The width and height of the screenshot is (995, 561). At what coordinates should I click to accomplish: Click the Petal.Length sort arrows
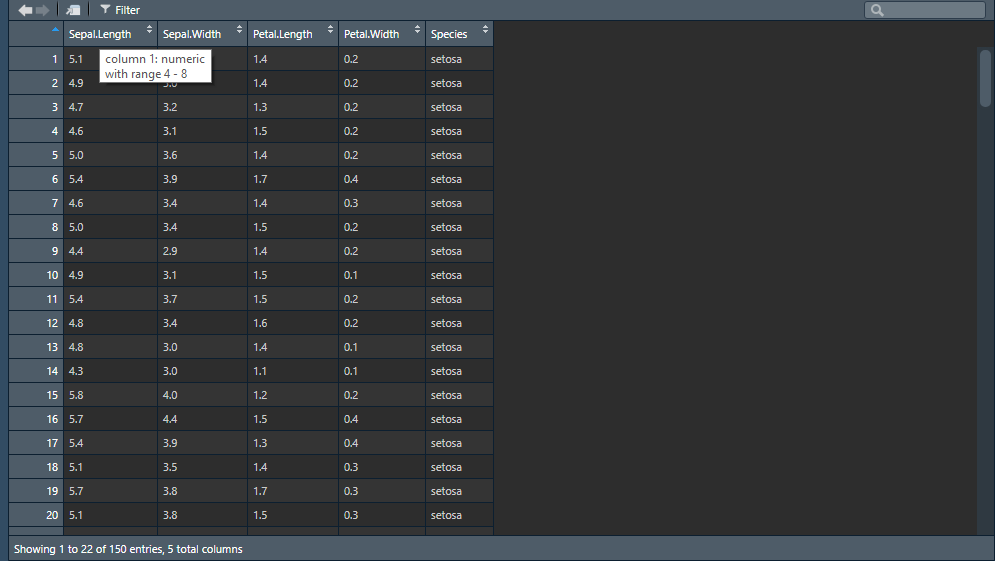tap(330, 30)
